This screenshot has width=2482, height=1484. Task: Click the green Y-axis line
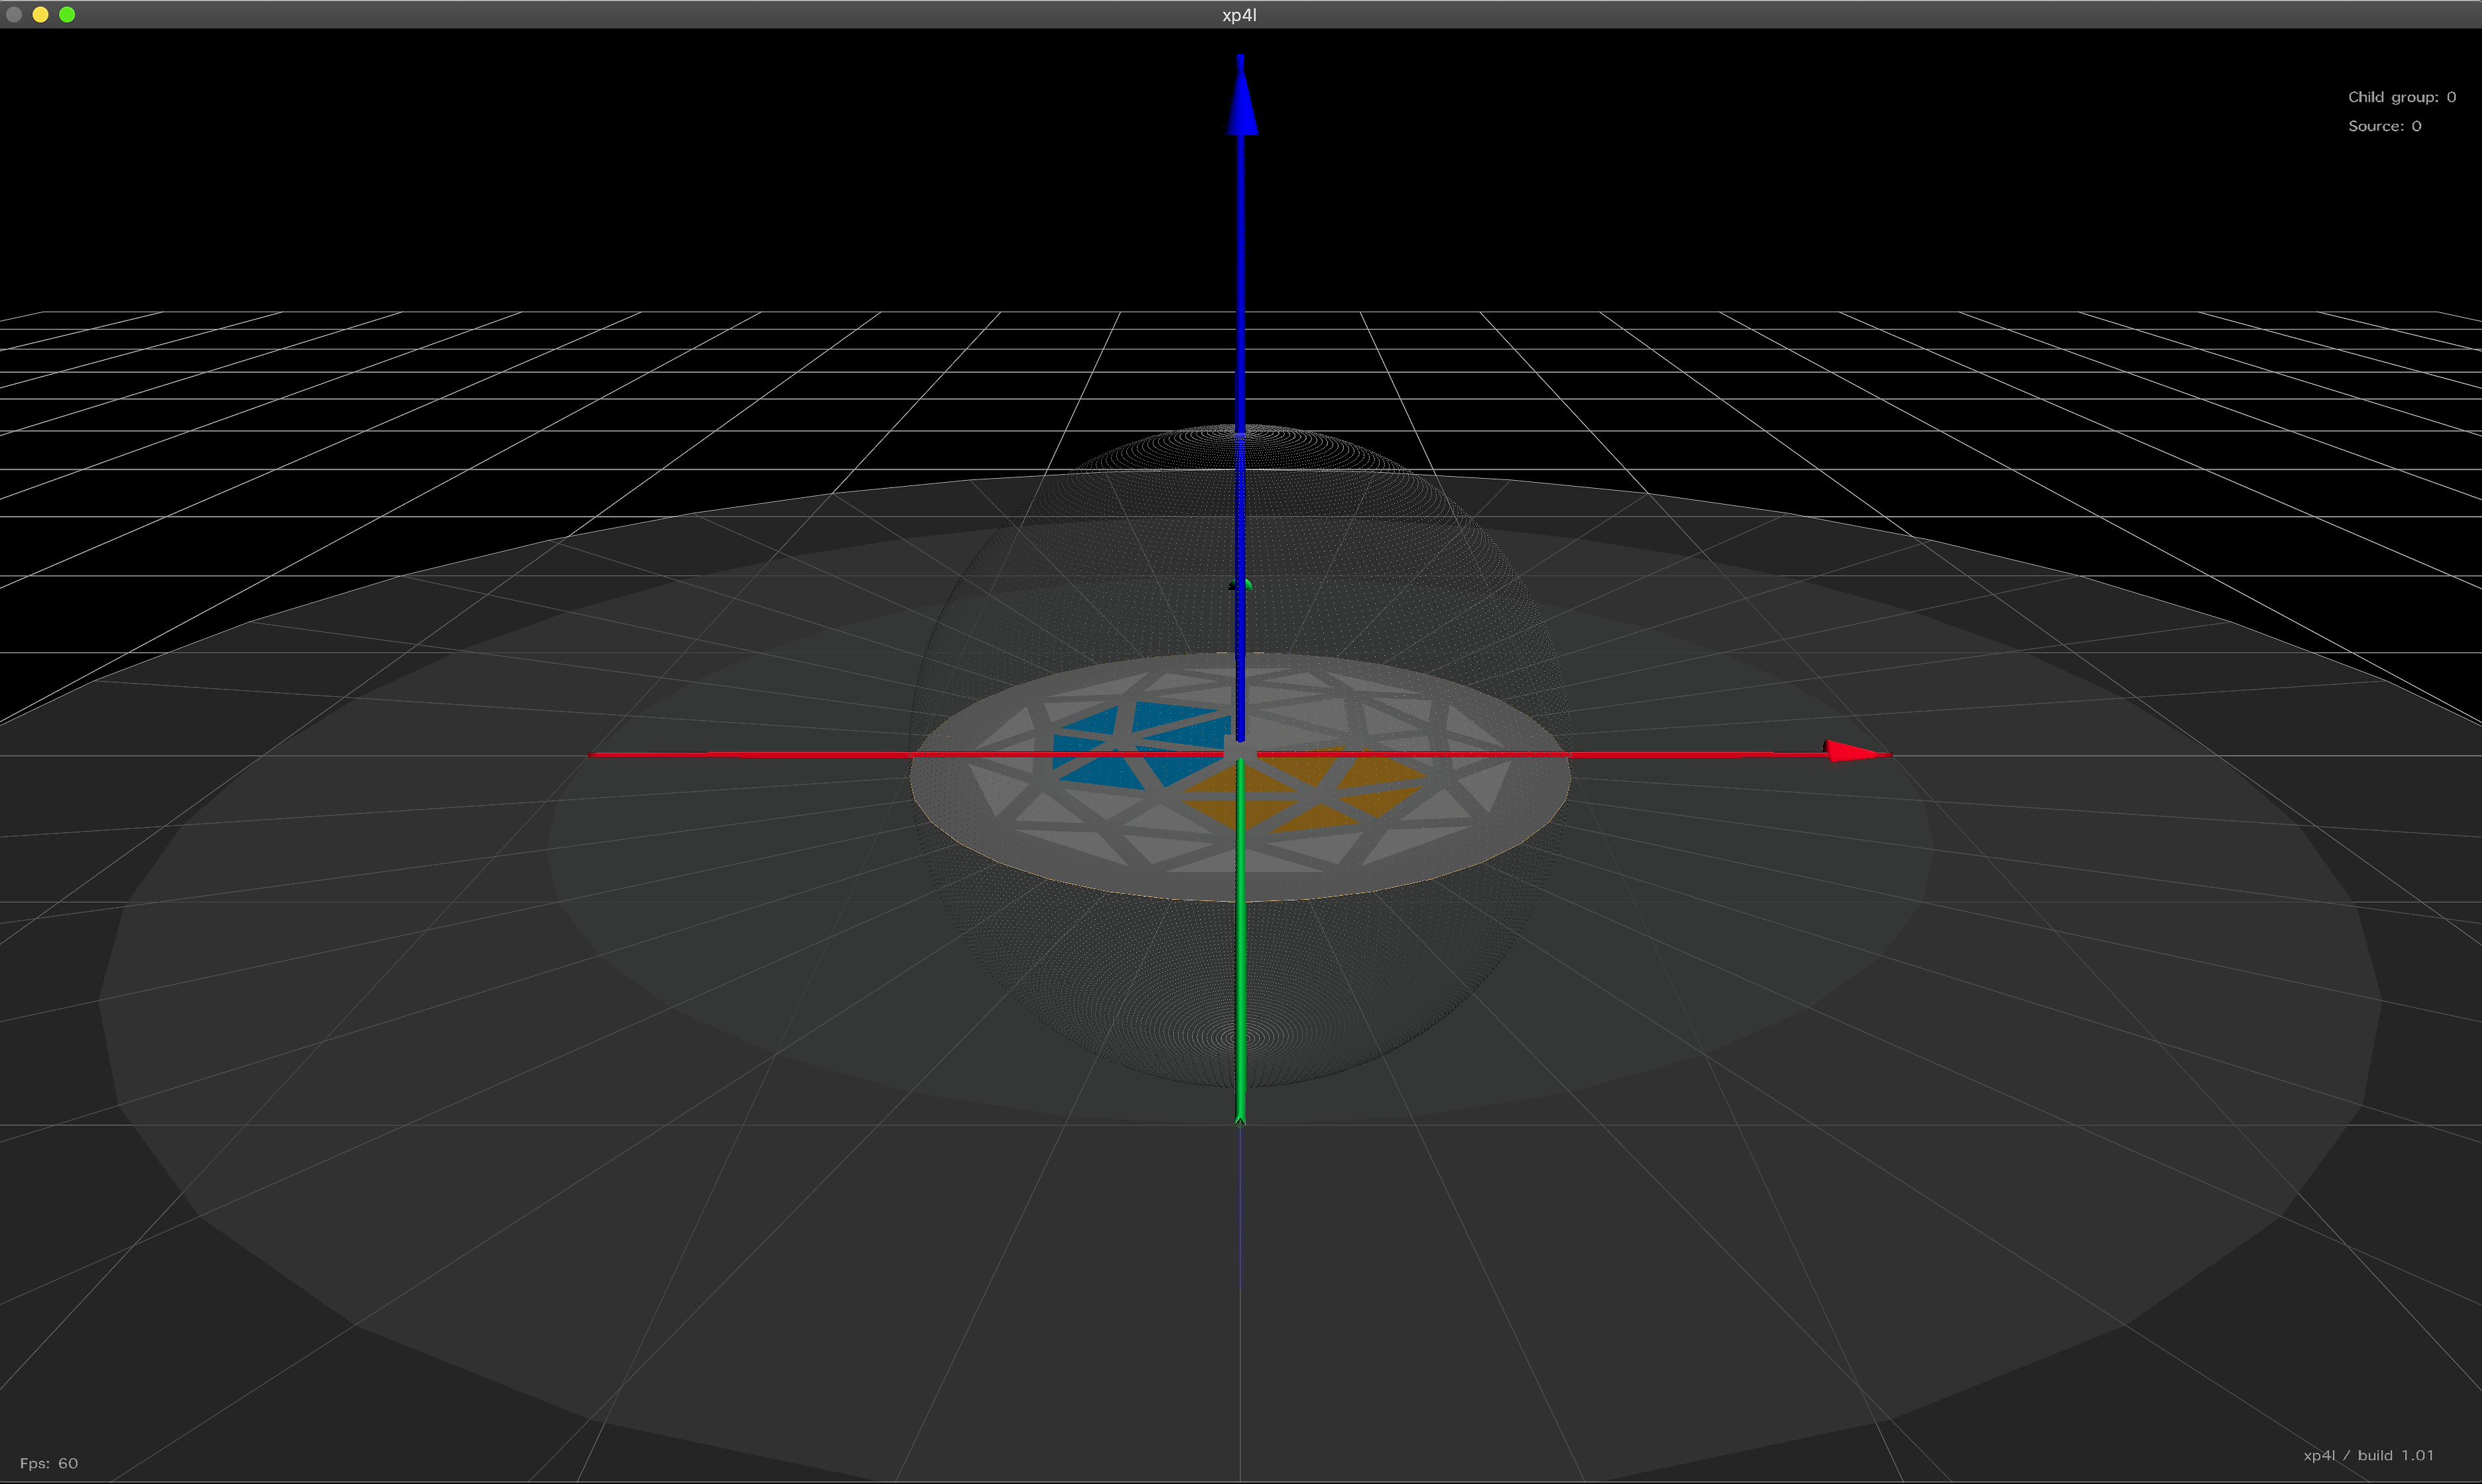click(1240, 940)
